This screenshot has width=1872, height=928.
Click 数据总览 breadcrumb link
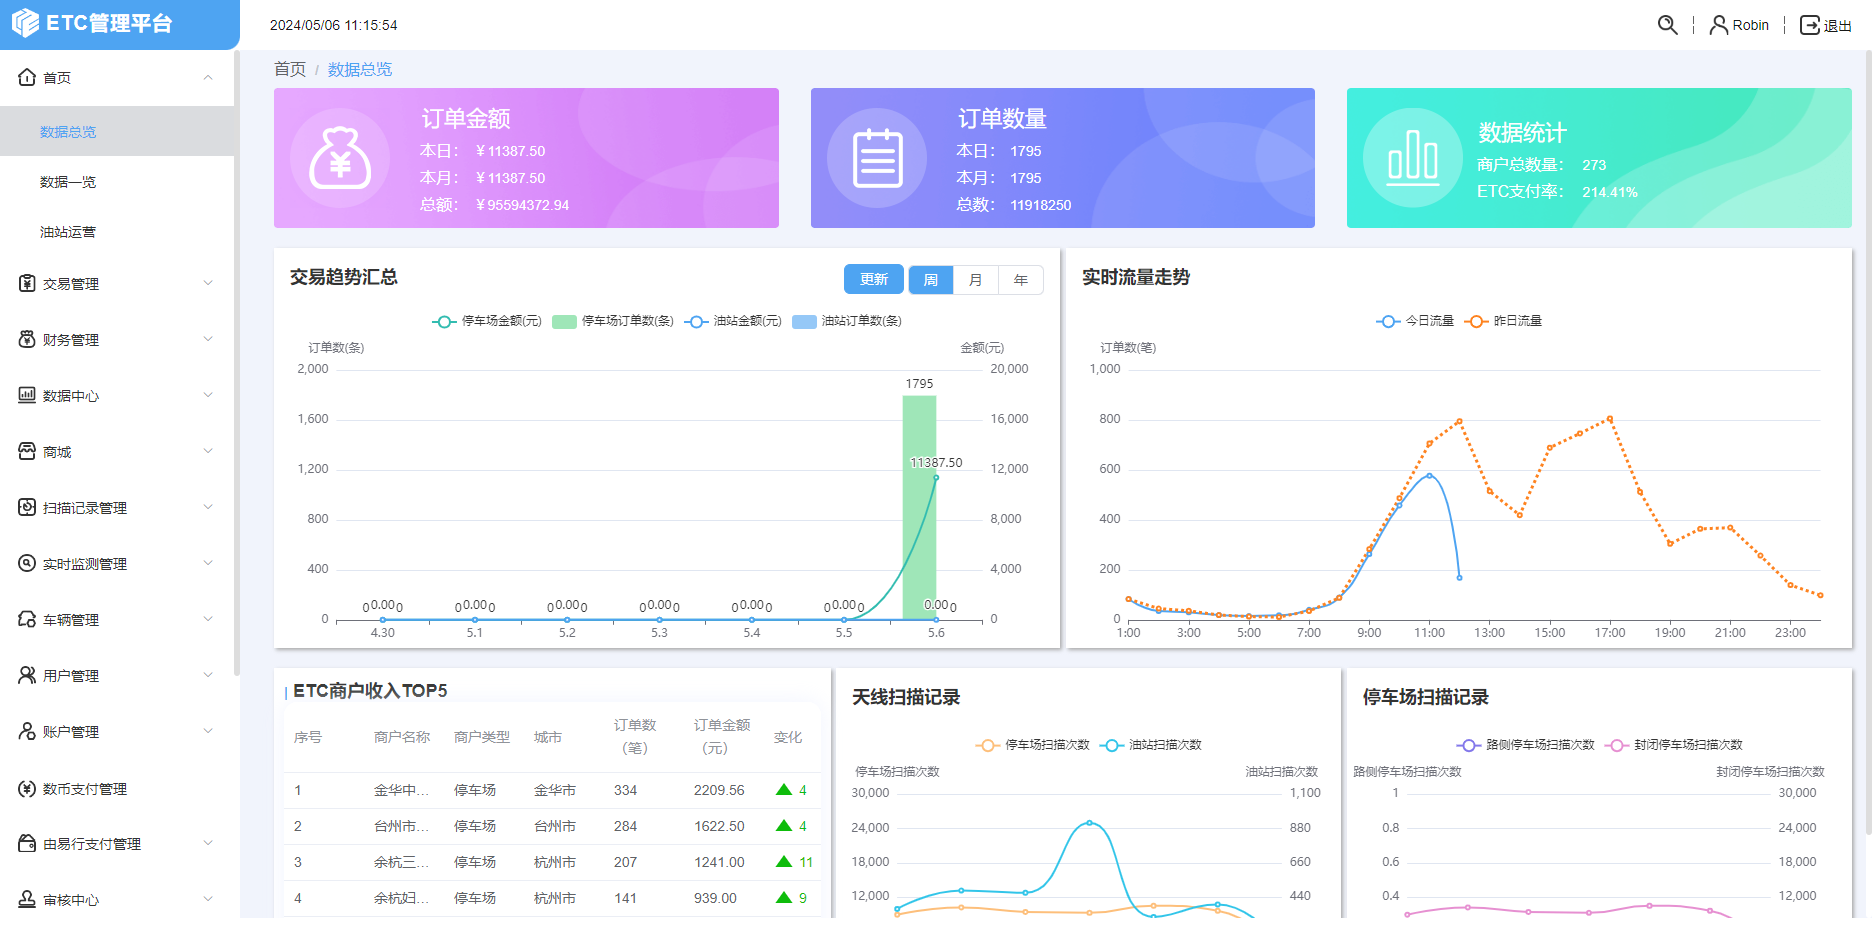point(360,69)
